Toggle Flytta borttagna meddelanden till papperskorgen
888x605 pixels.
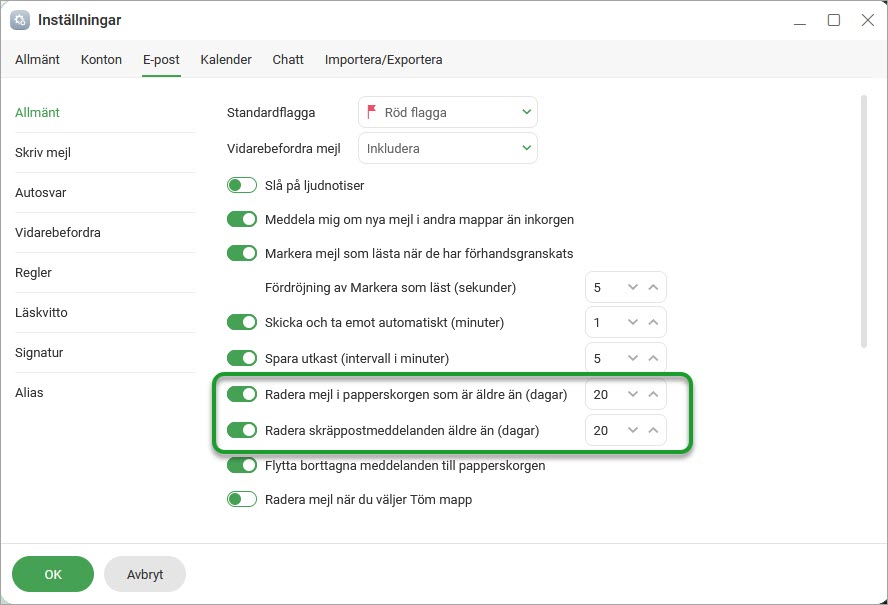point(242,465)
